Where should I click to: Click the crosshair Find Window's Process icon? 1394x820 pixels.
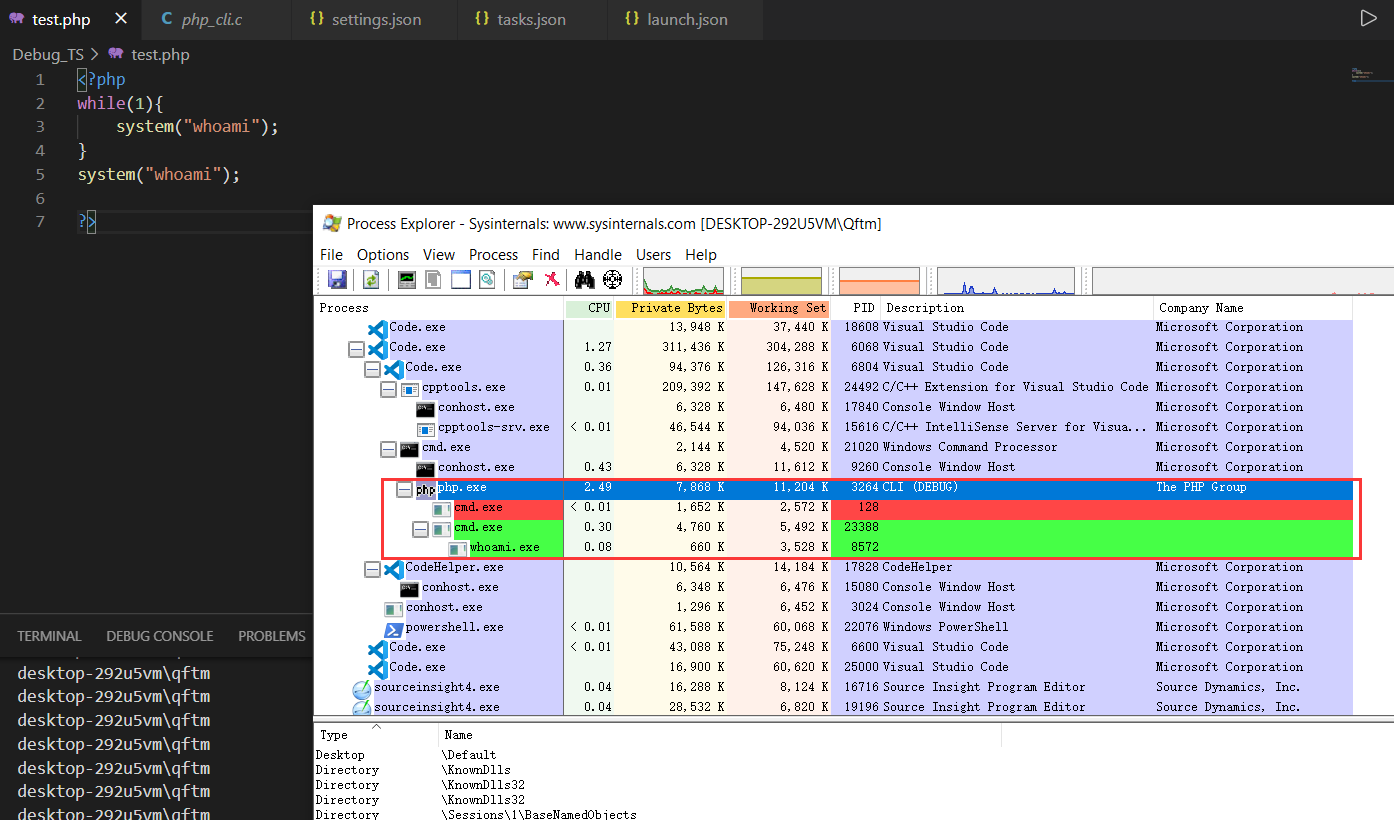point(613,280)
